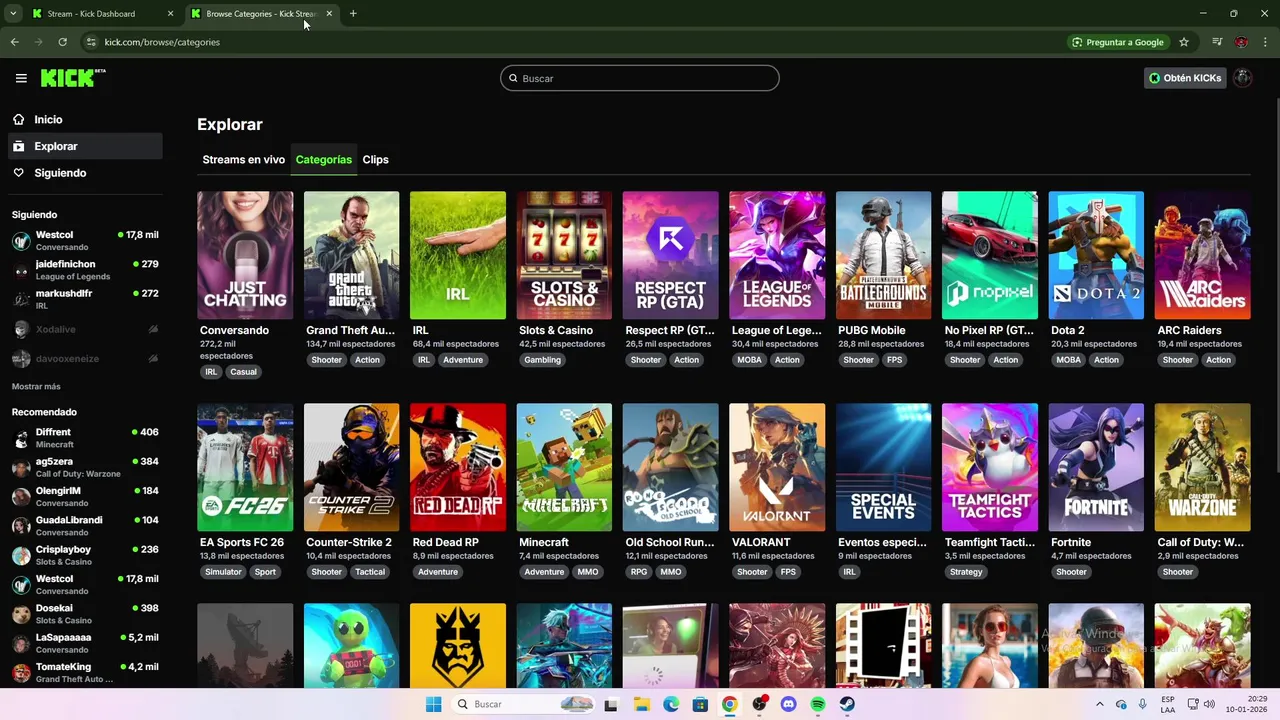Open ARC Raiders category thumbnail

pyautogui.click(x=1202, y=255)
